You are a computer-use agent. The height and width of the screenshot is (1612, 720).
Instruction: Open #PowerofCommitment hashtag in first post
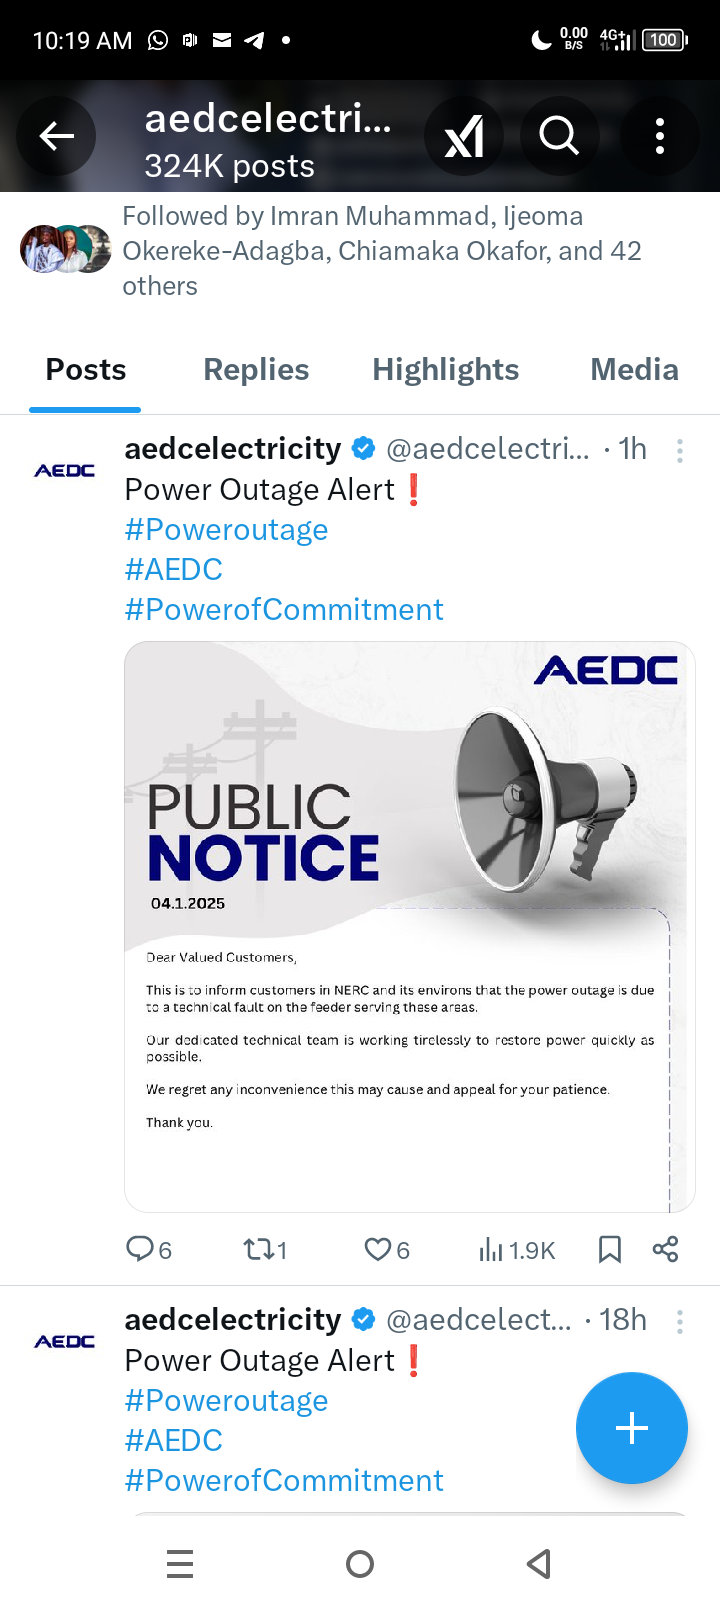284,610
